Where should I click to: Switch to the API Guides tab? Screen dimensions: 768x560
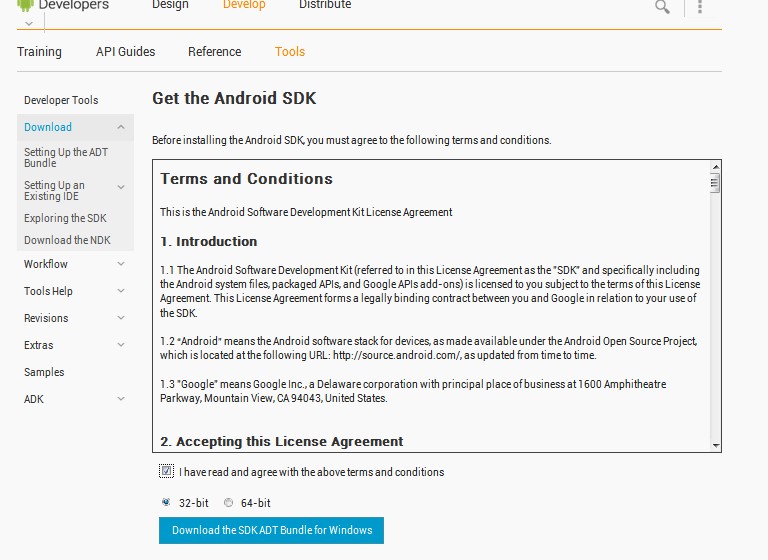125,51
